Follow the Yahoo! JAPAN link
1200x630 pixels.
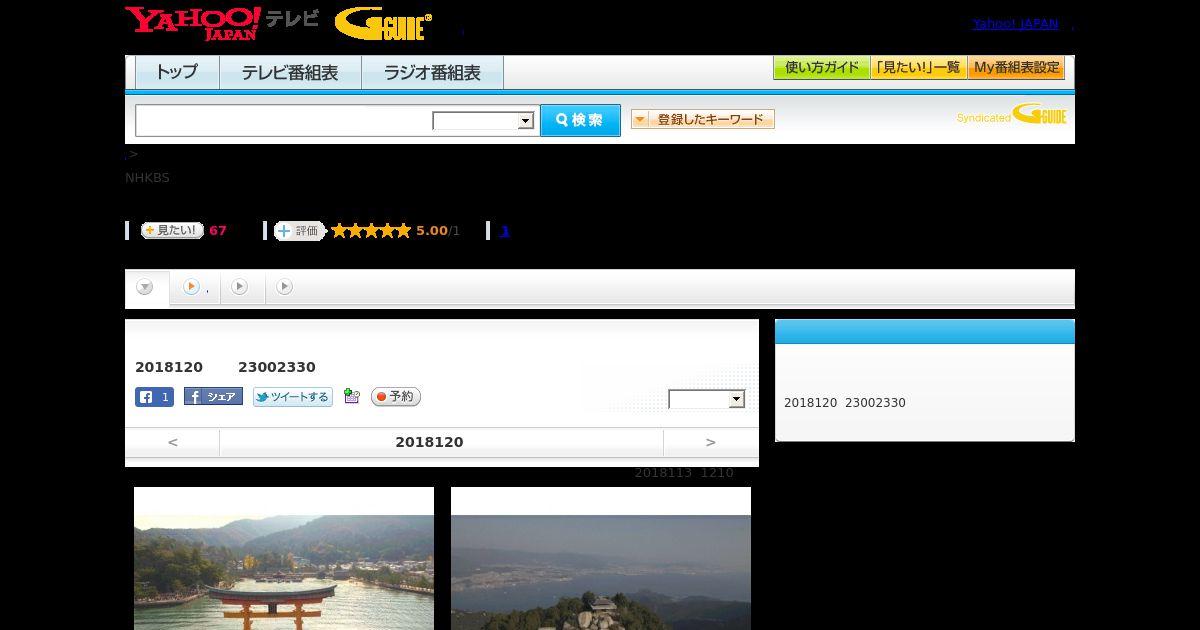(1015, 24)
